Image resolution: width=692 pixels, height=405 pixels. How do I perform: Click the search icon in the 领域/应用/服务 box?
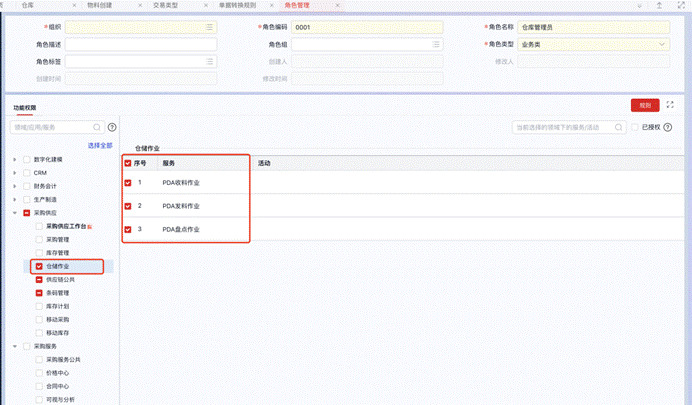click(97, 128)
